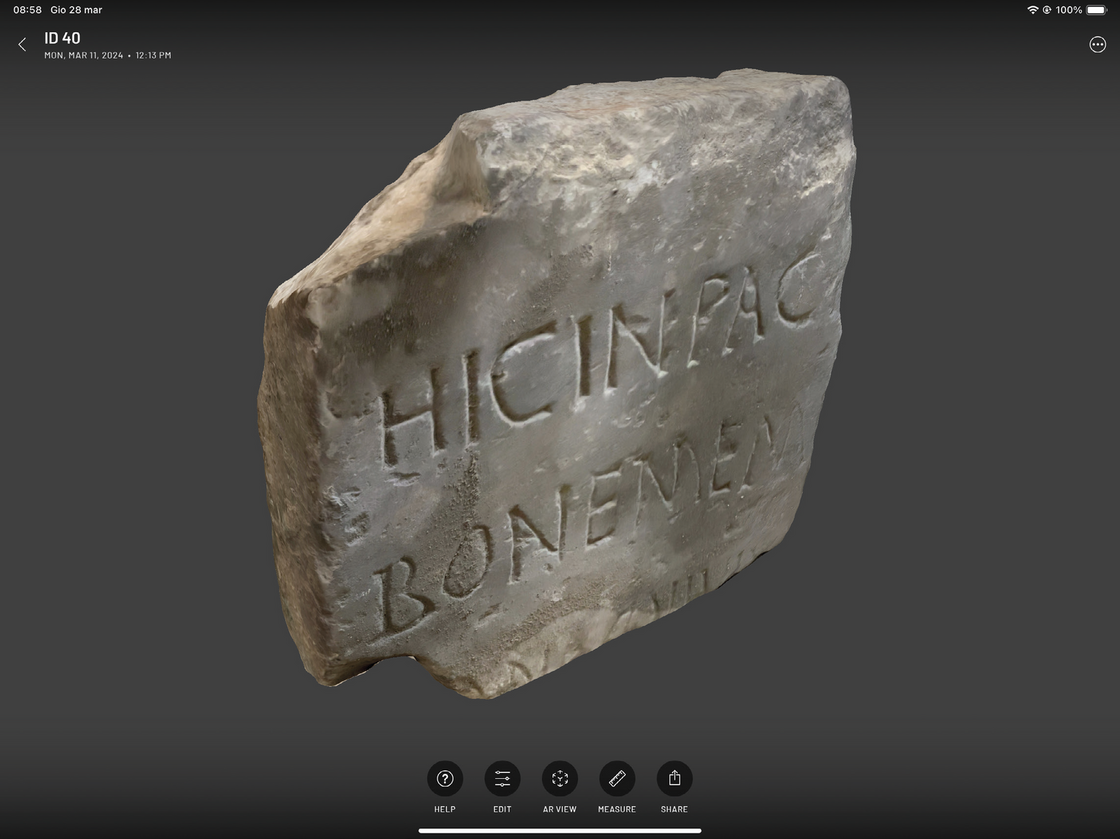
Task: Tap the MEASURE text label
Action: coord(617,809)
